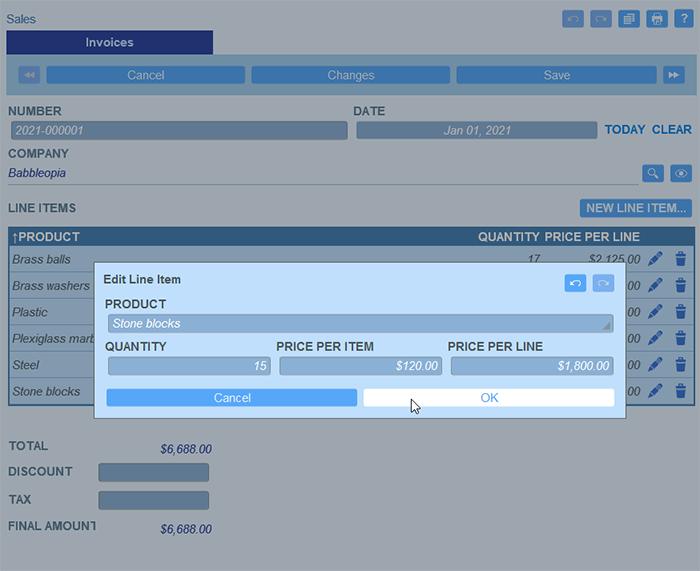This screenshot has width=700, height=571.
Task: Click the CLEAR date link
Action: pyautogui.click(x=671, y=130)
